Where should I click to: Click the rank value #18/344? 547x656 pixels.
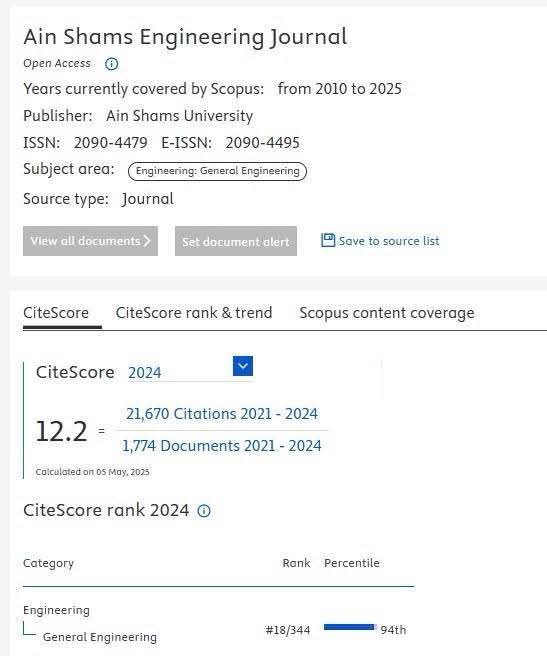(288, 630)
